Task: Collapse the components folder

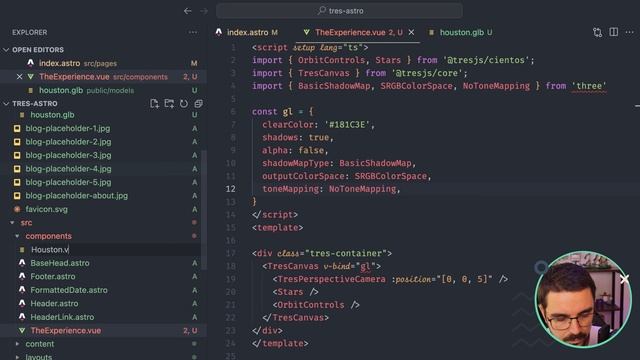Action: pyautogui.click(x=101, y=236)
